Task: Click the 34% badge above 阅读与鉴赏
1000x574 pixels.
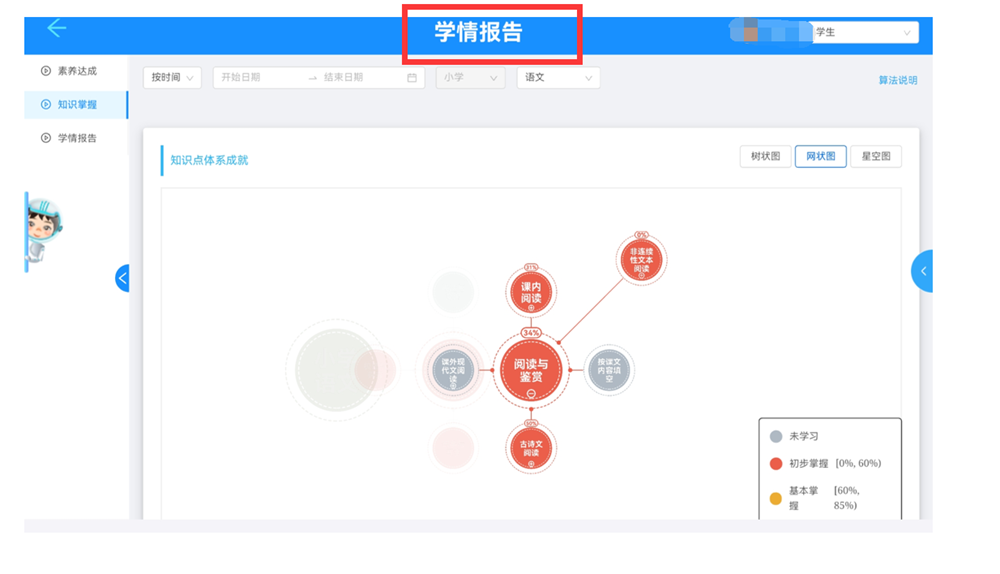Action: (x=531, y=332)
